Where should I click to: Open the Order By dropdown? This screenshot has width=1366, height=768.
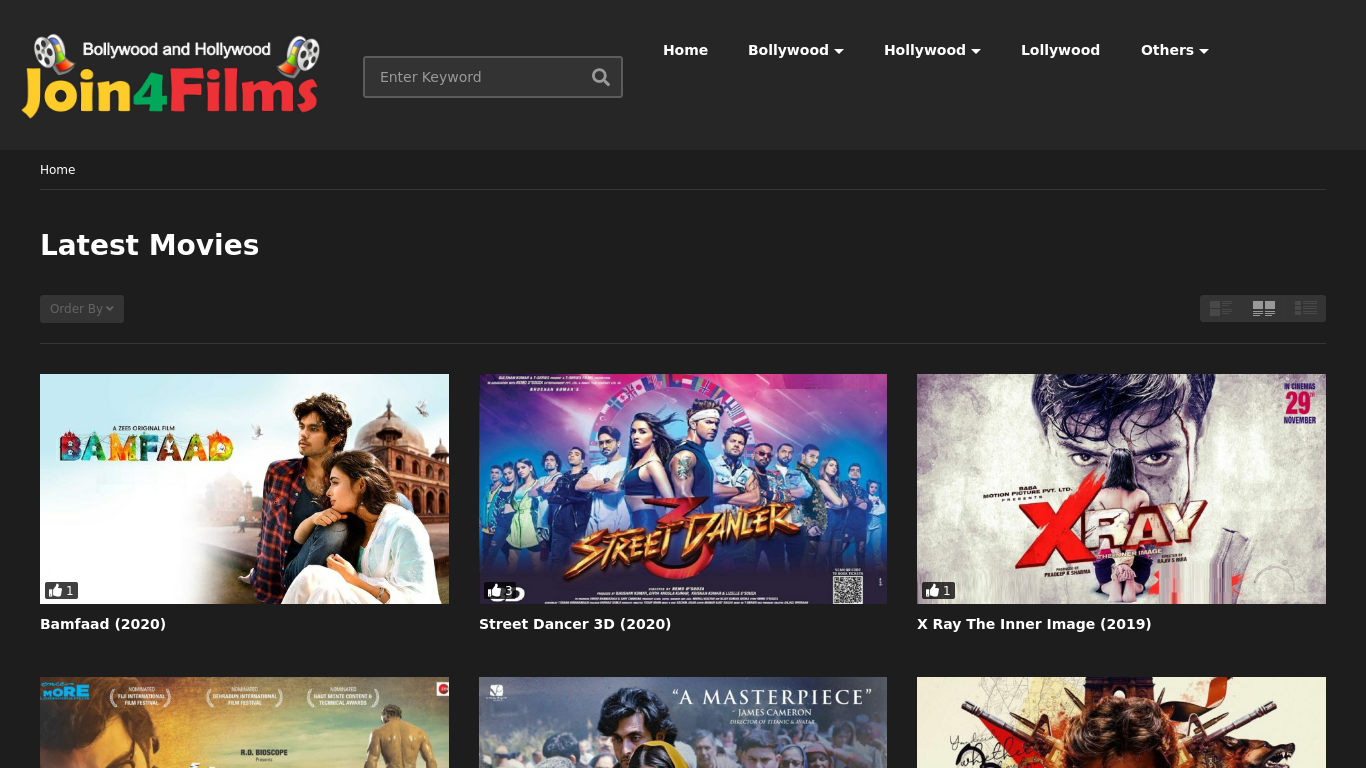click(x=82, y=309)
